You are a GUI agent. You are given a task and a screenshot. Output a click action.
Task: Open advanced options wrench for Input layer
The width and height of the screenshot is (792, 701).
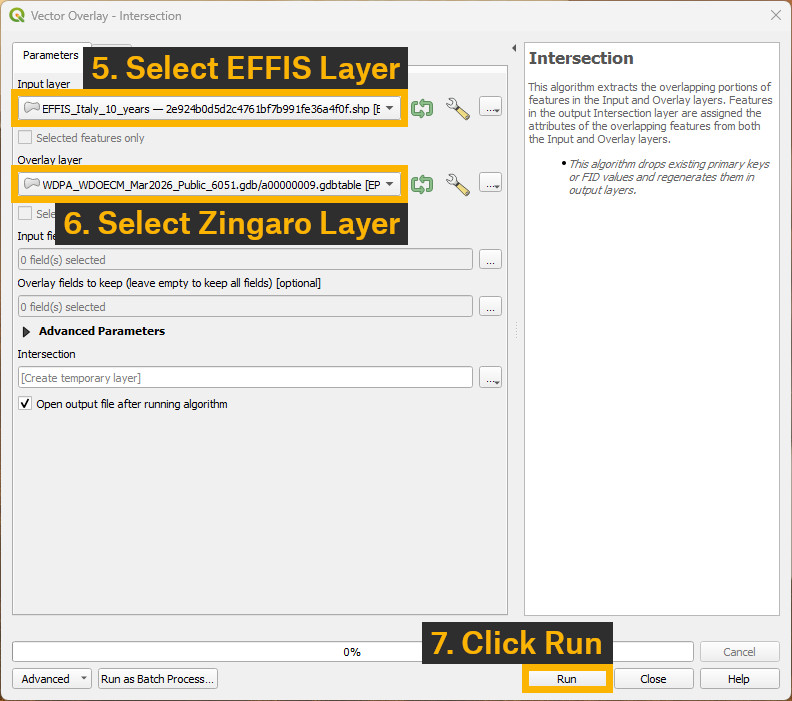tap(458, 108)
